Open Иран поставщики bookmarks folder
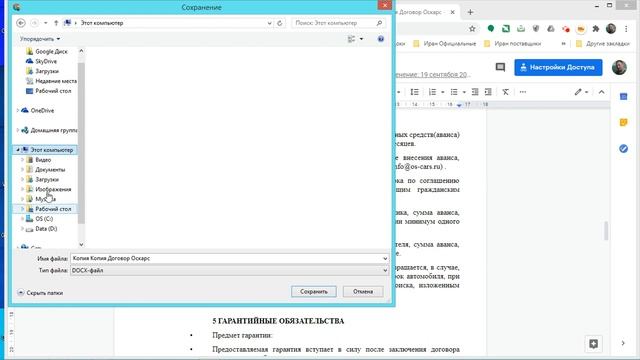Viewport: 640px width, 360px height. [512, 44]
